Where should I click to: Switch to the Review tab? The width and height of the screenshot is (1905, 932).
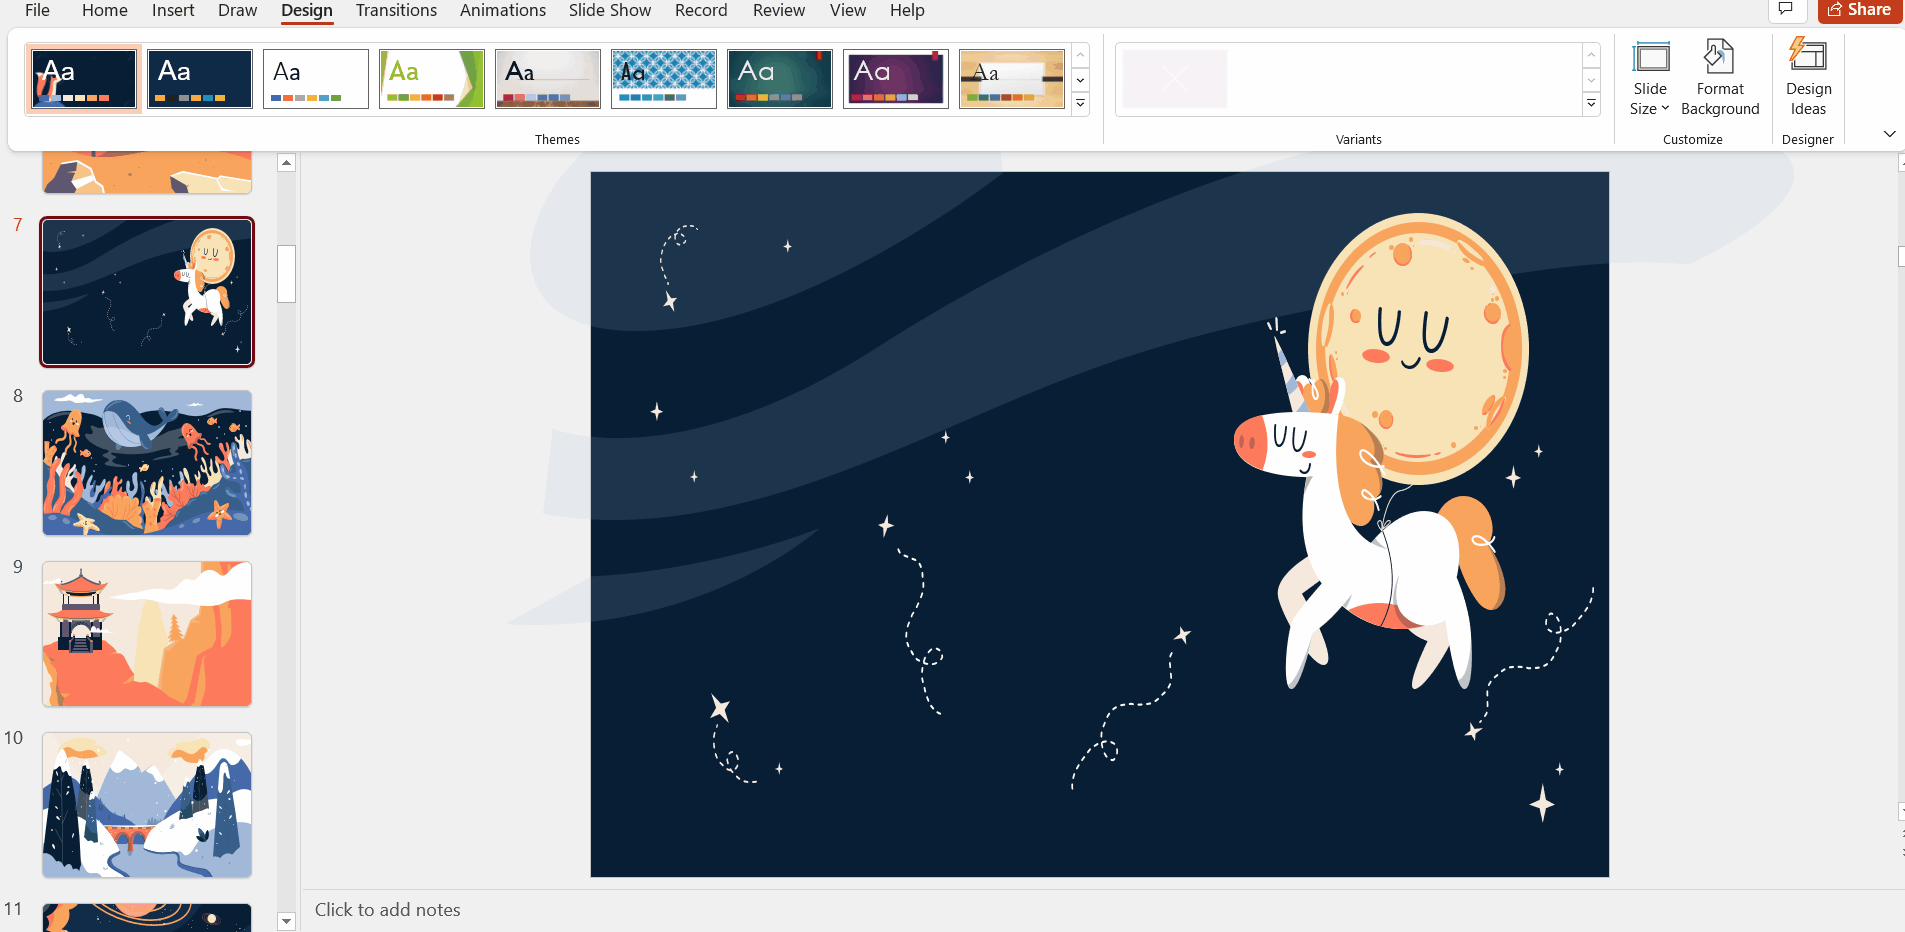pos(779,10)
